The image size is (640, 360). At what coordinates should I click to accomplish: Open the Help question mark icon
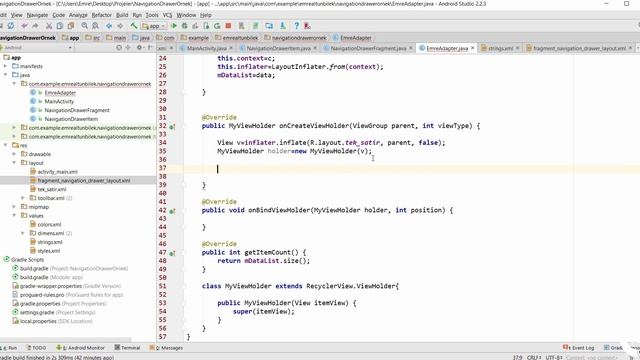pos(296,26)
